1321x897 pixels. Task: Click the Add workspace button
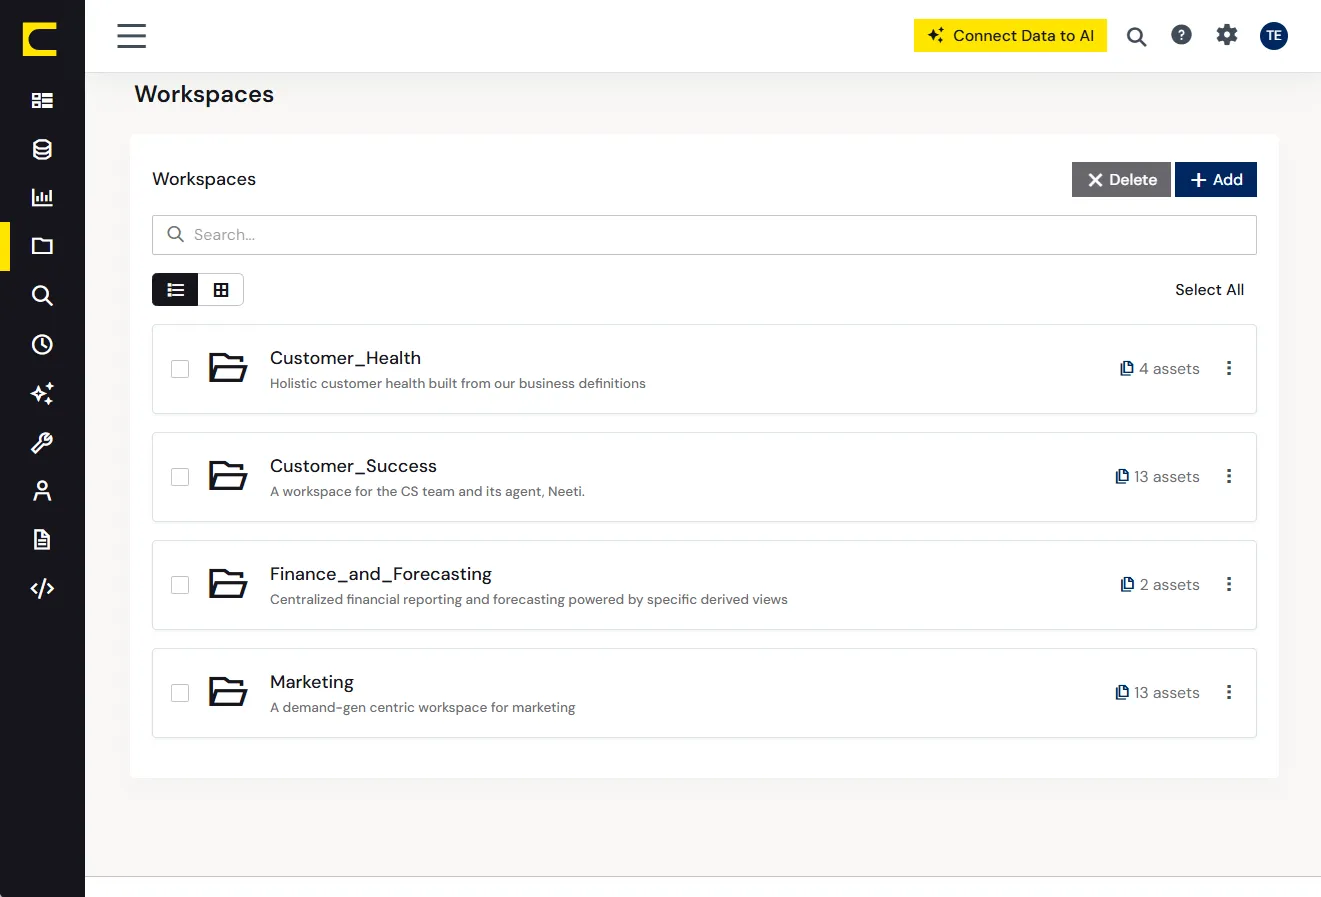click(1216, 180)
